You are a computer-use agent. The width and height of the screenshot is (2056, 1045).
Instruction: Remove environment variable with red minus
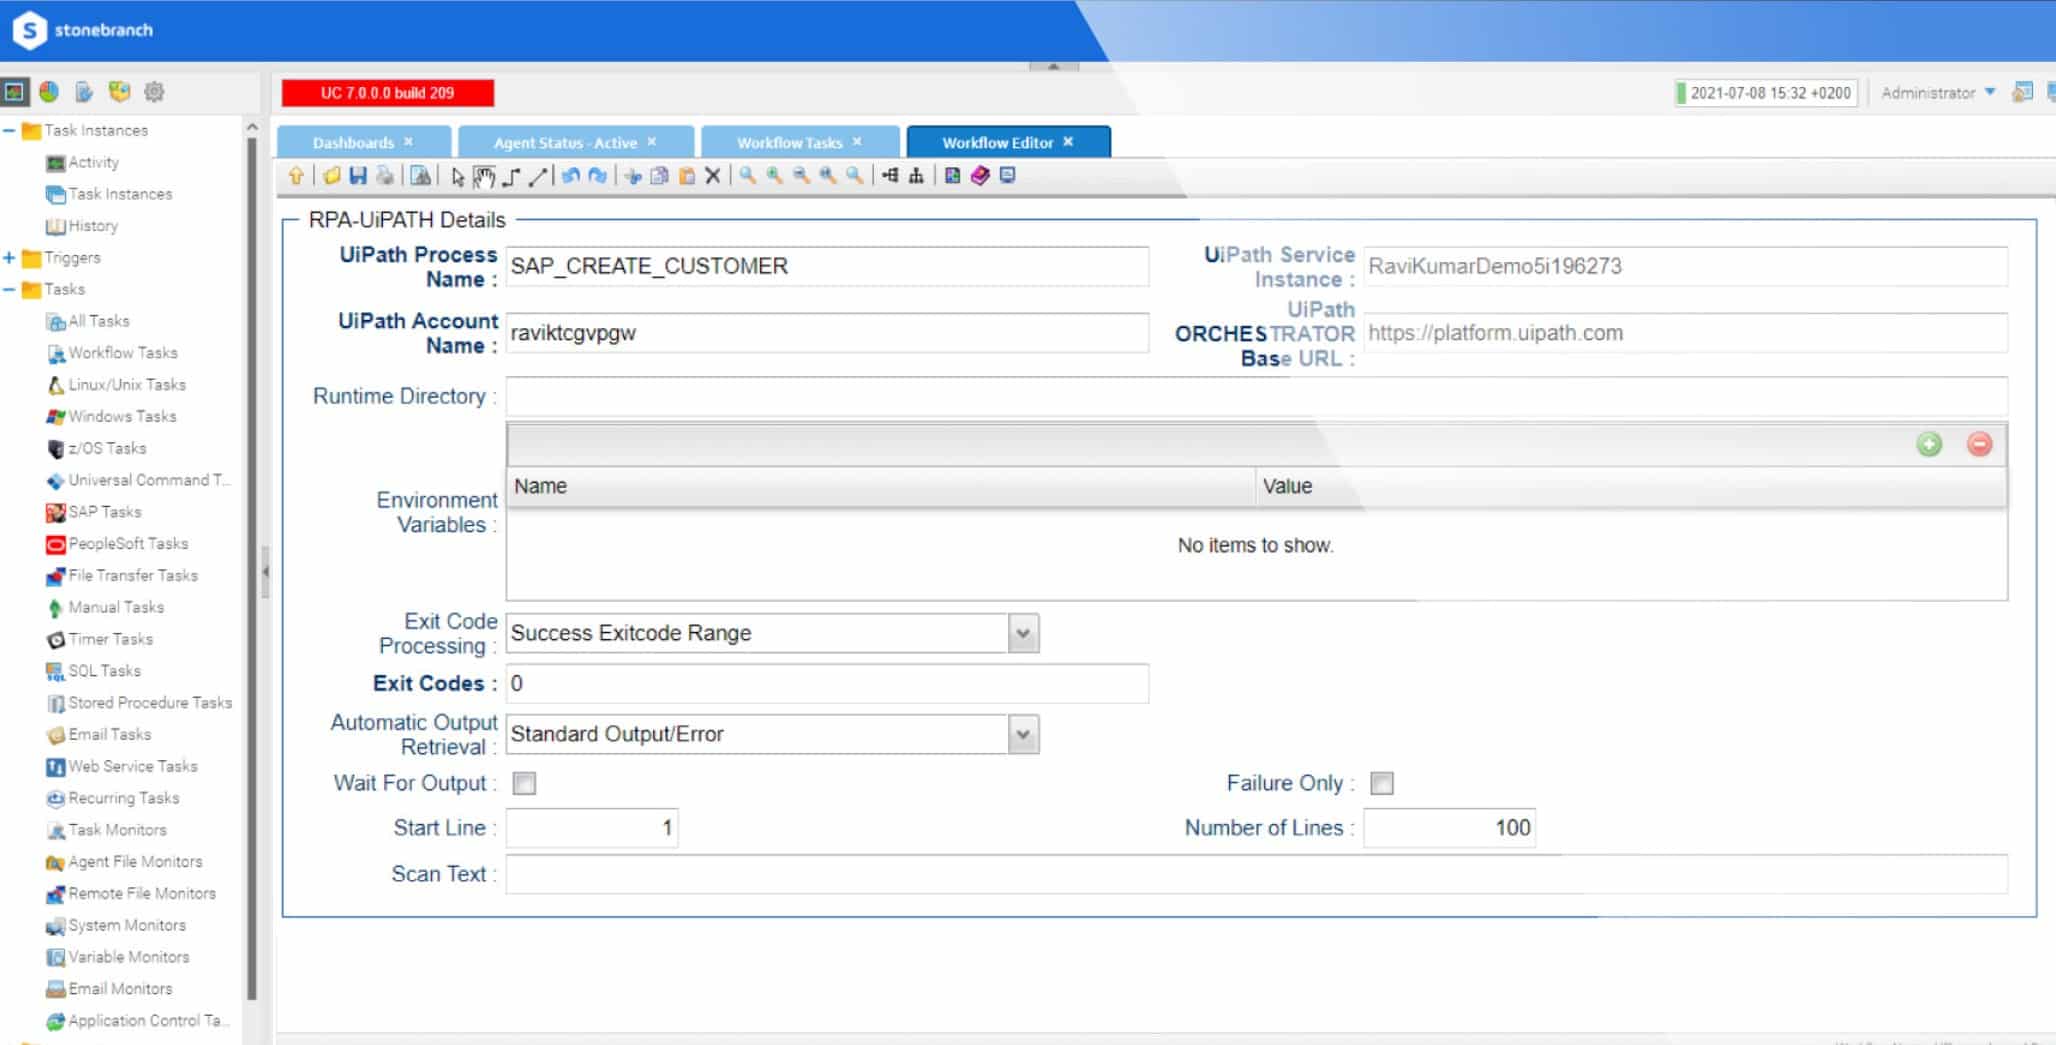1979,444
